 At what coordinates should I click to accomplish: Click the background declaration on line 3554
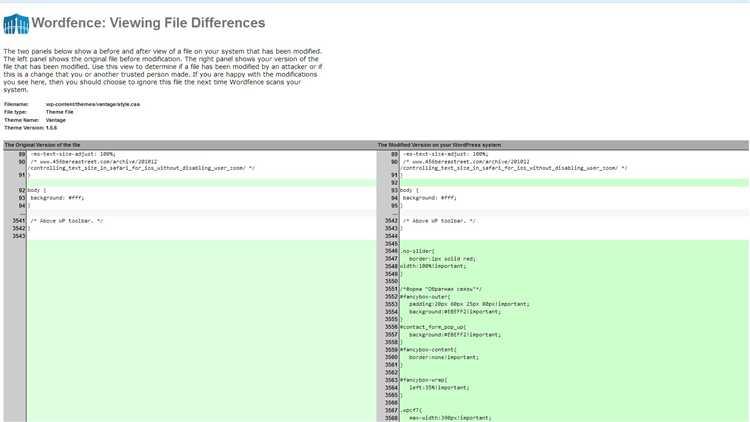click(455, 312)
